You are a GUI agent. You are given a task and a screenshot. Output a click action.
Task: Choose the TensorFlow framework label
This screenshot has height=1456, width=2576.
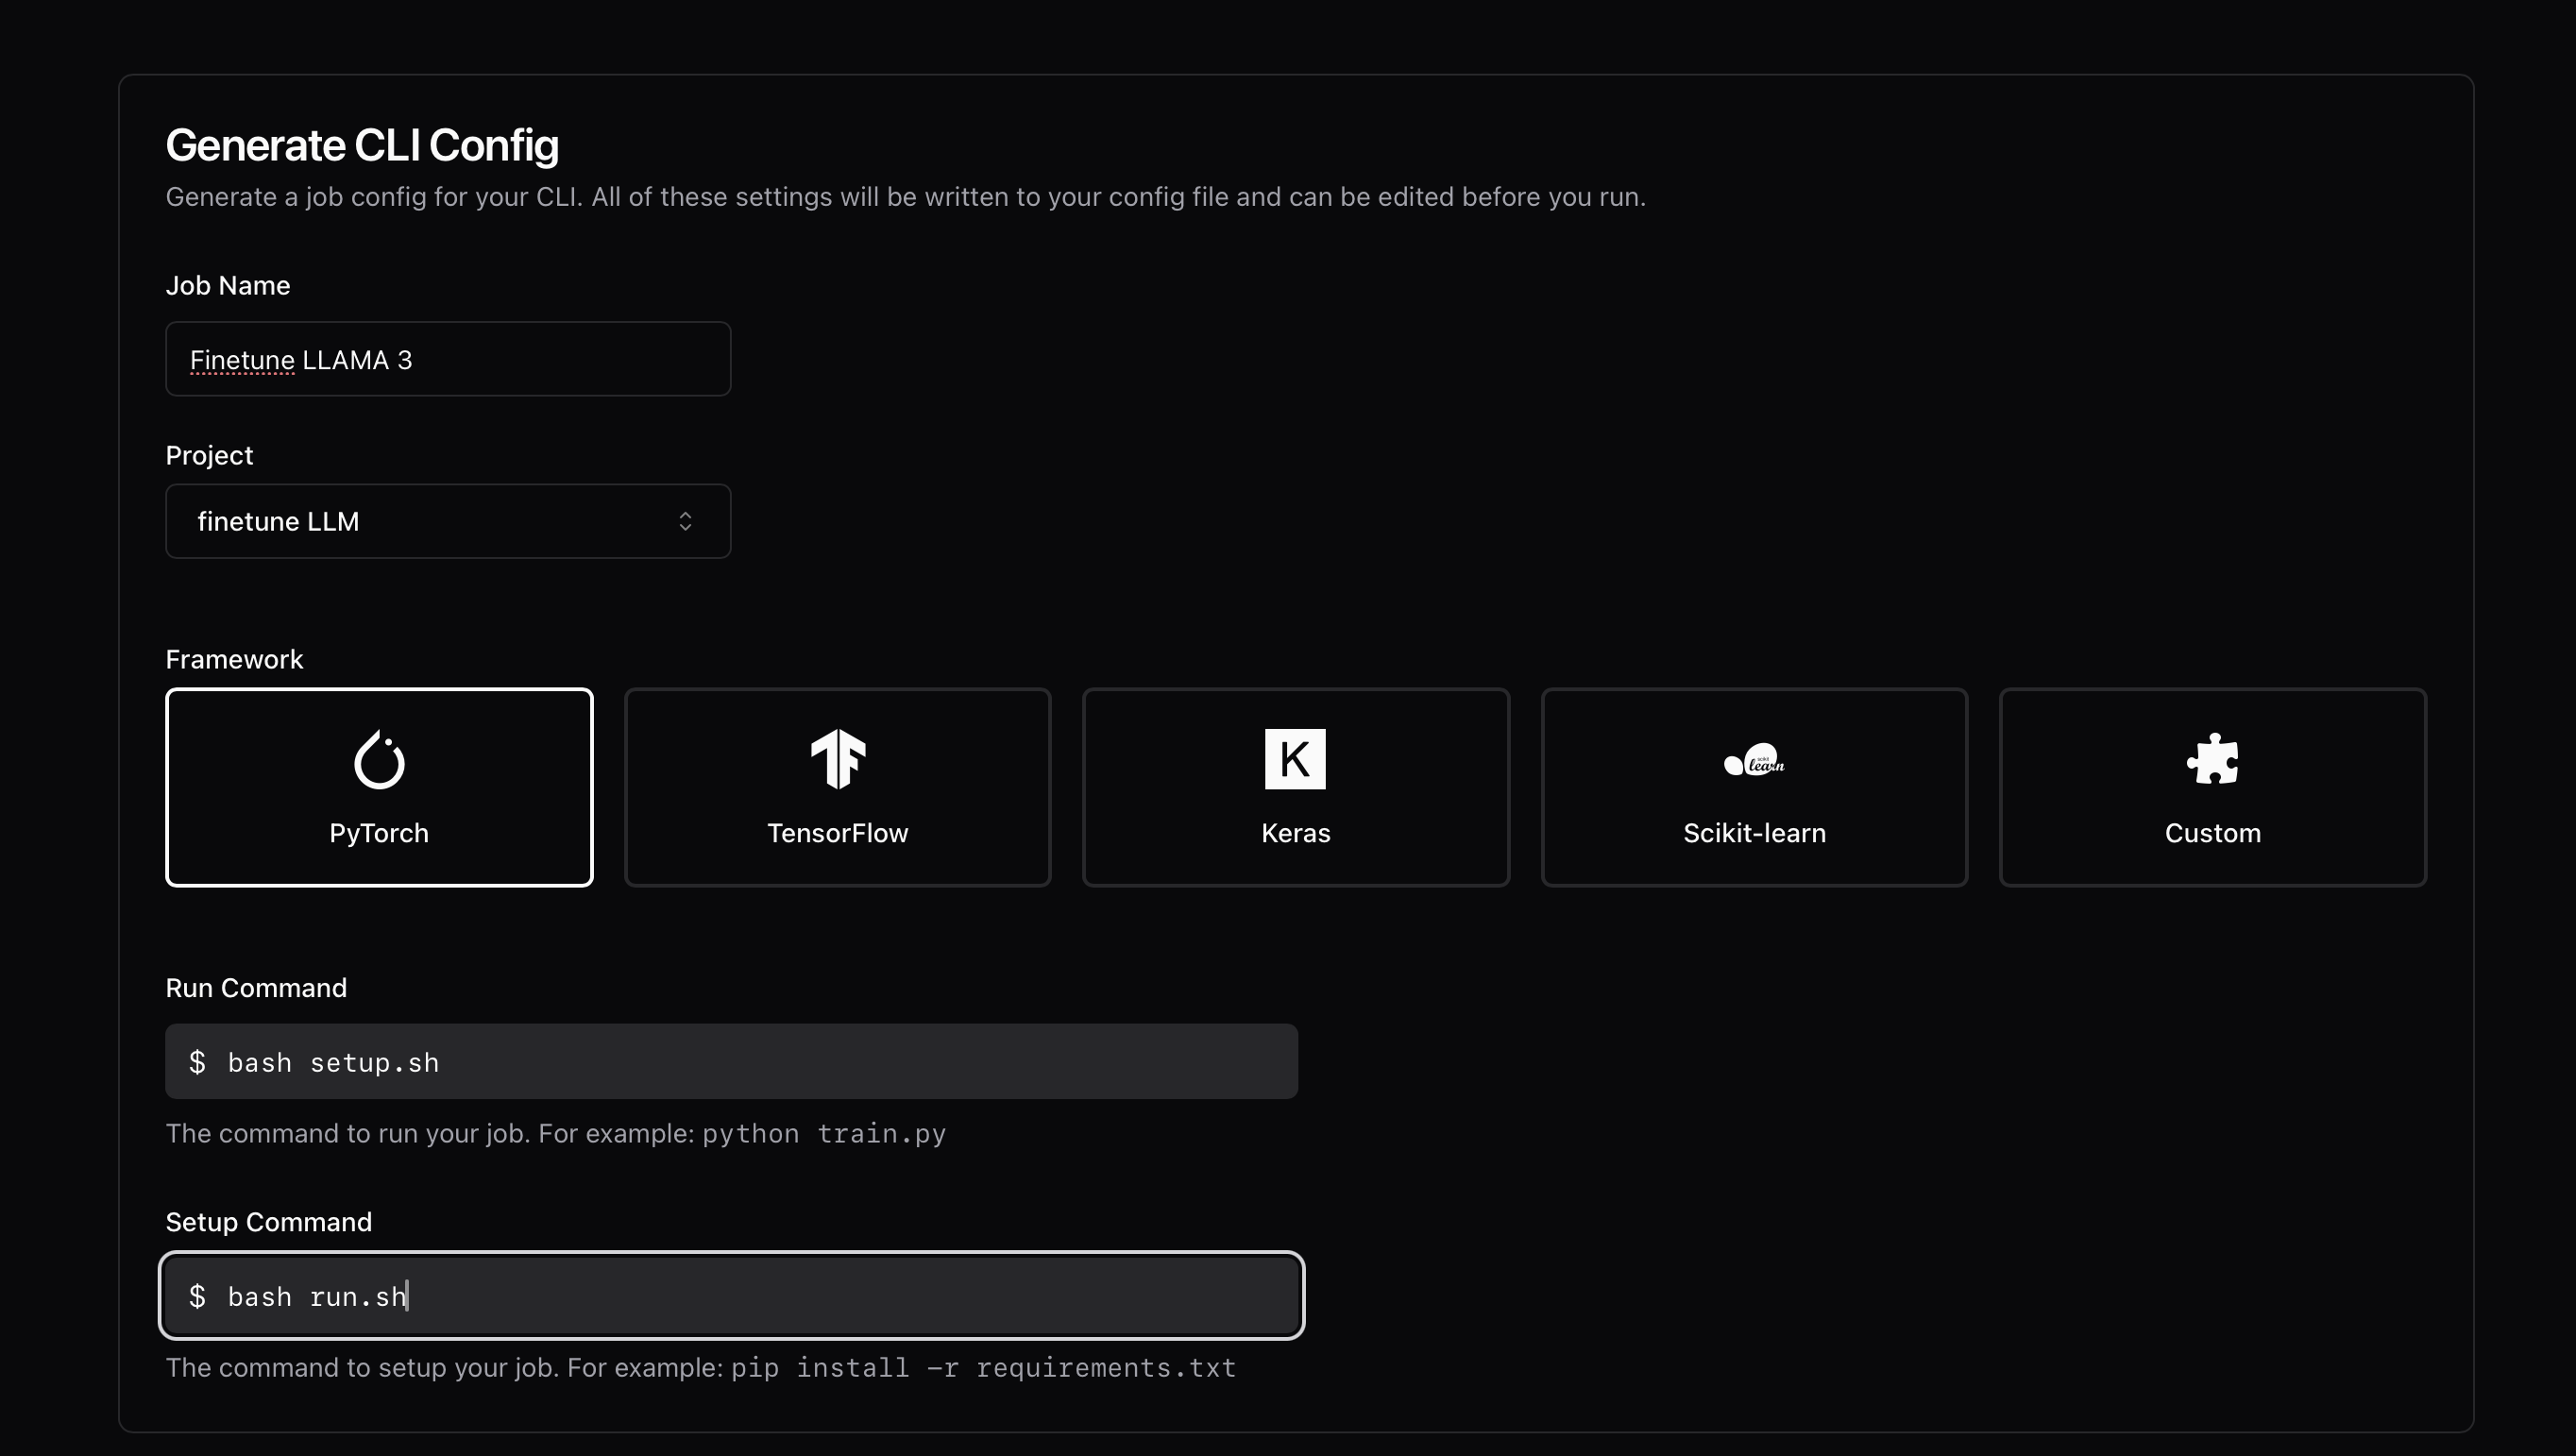coord(837,833)
